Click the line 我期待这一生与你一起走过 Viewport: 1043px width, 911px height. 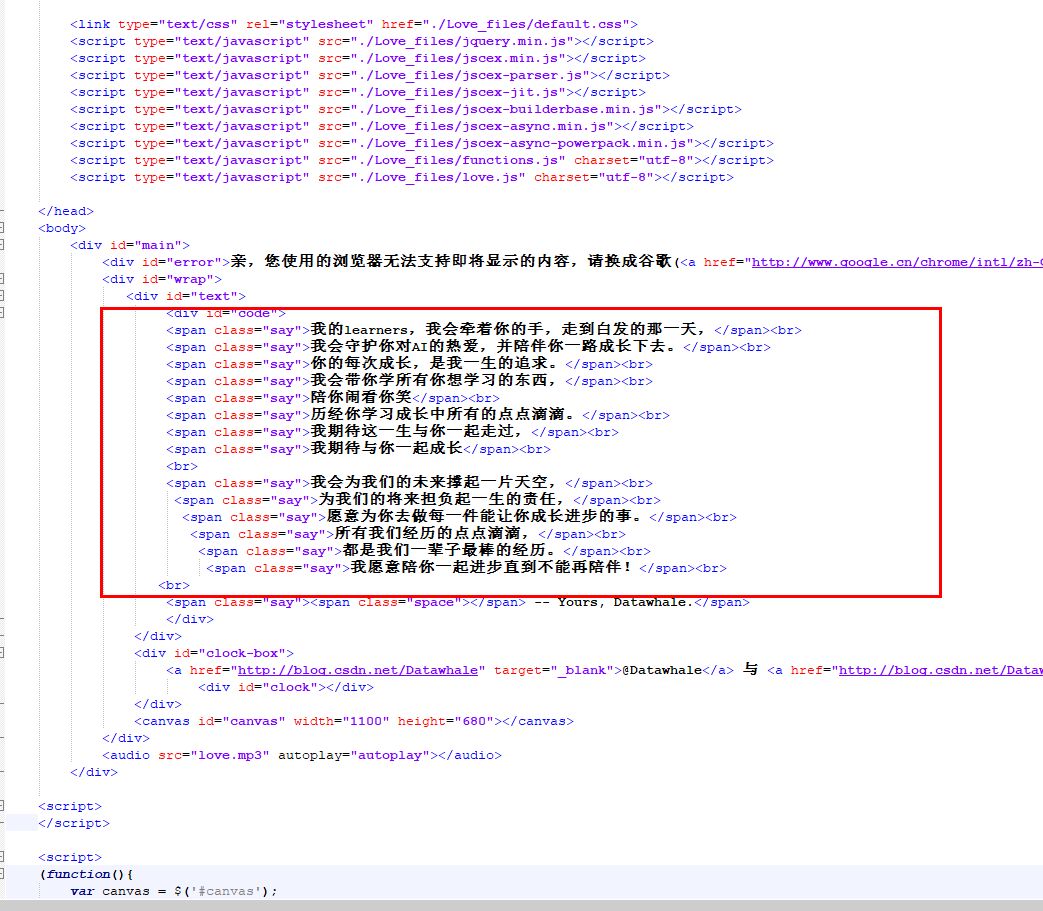coord(392,432)
